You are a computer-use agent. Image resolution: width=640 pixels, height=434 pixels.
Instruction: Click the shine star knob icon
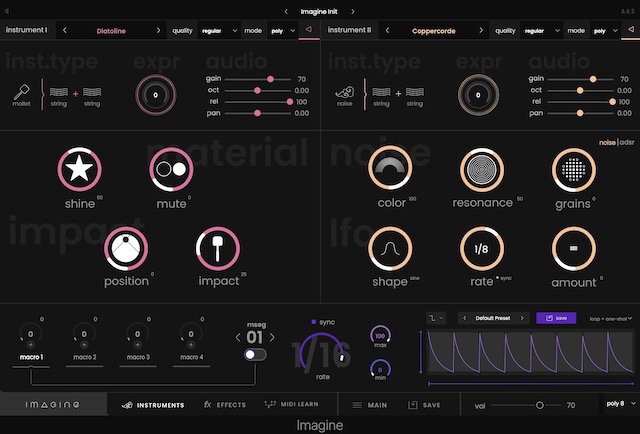[80, 168]
